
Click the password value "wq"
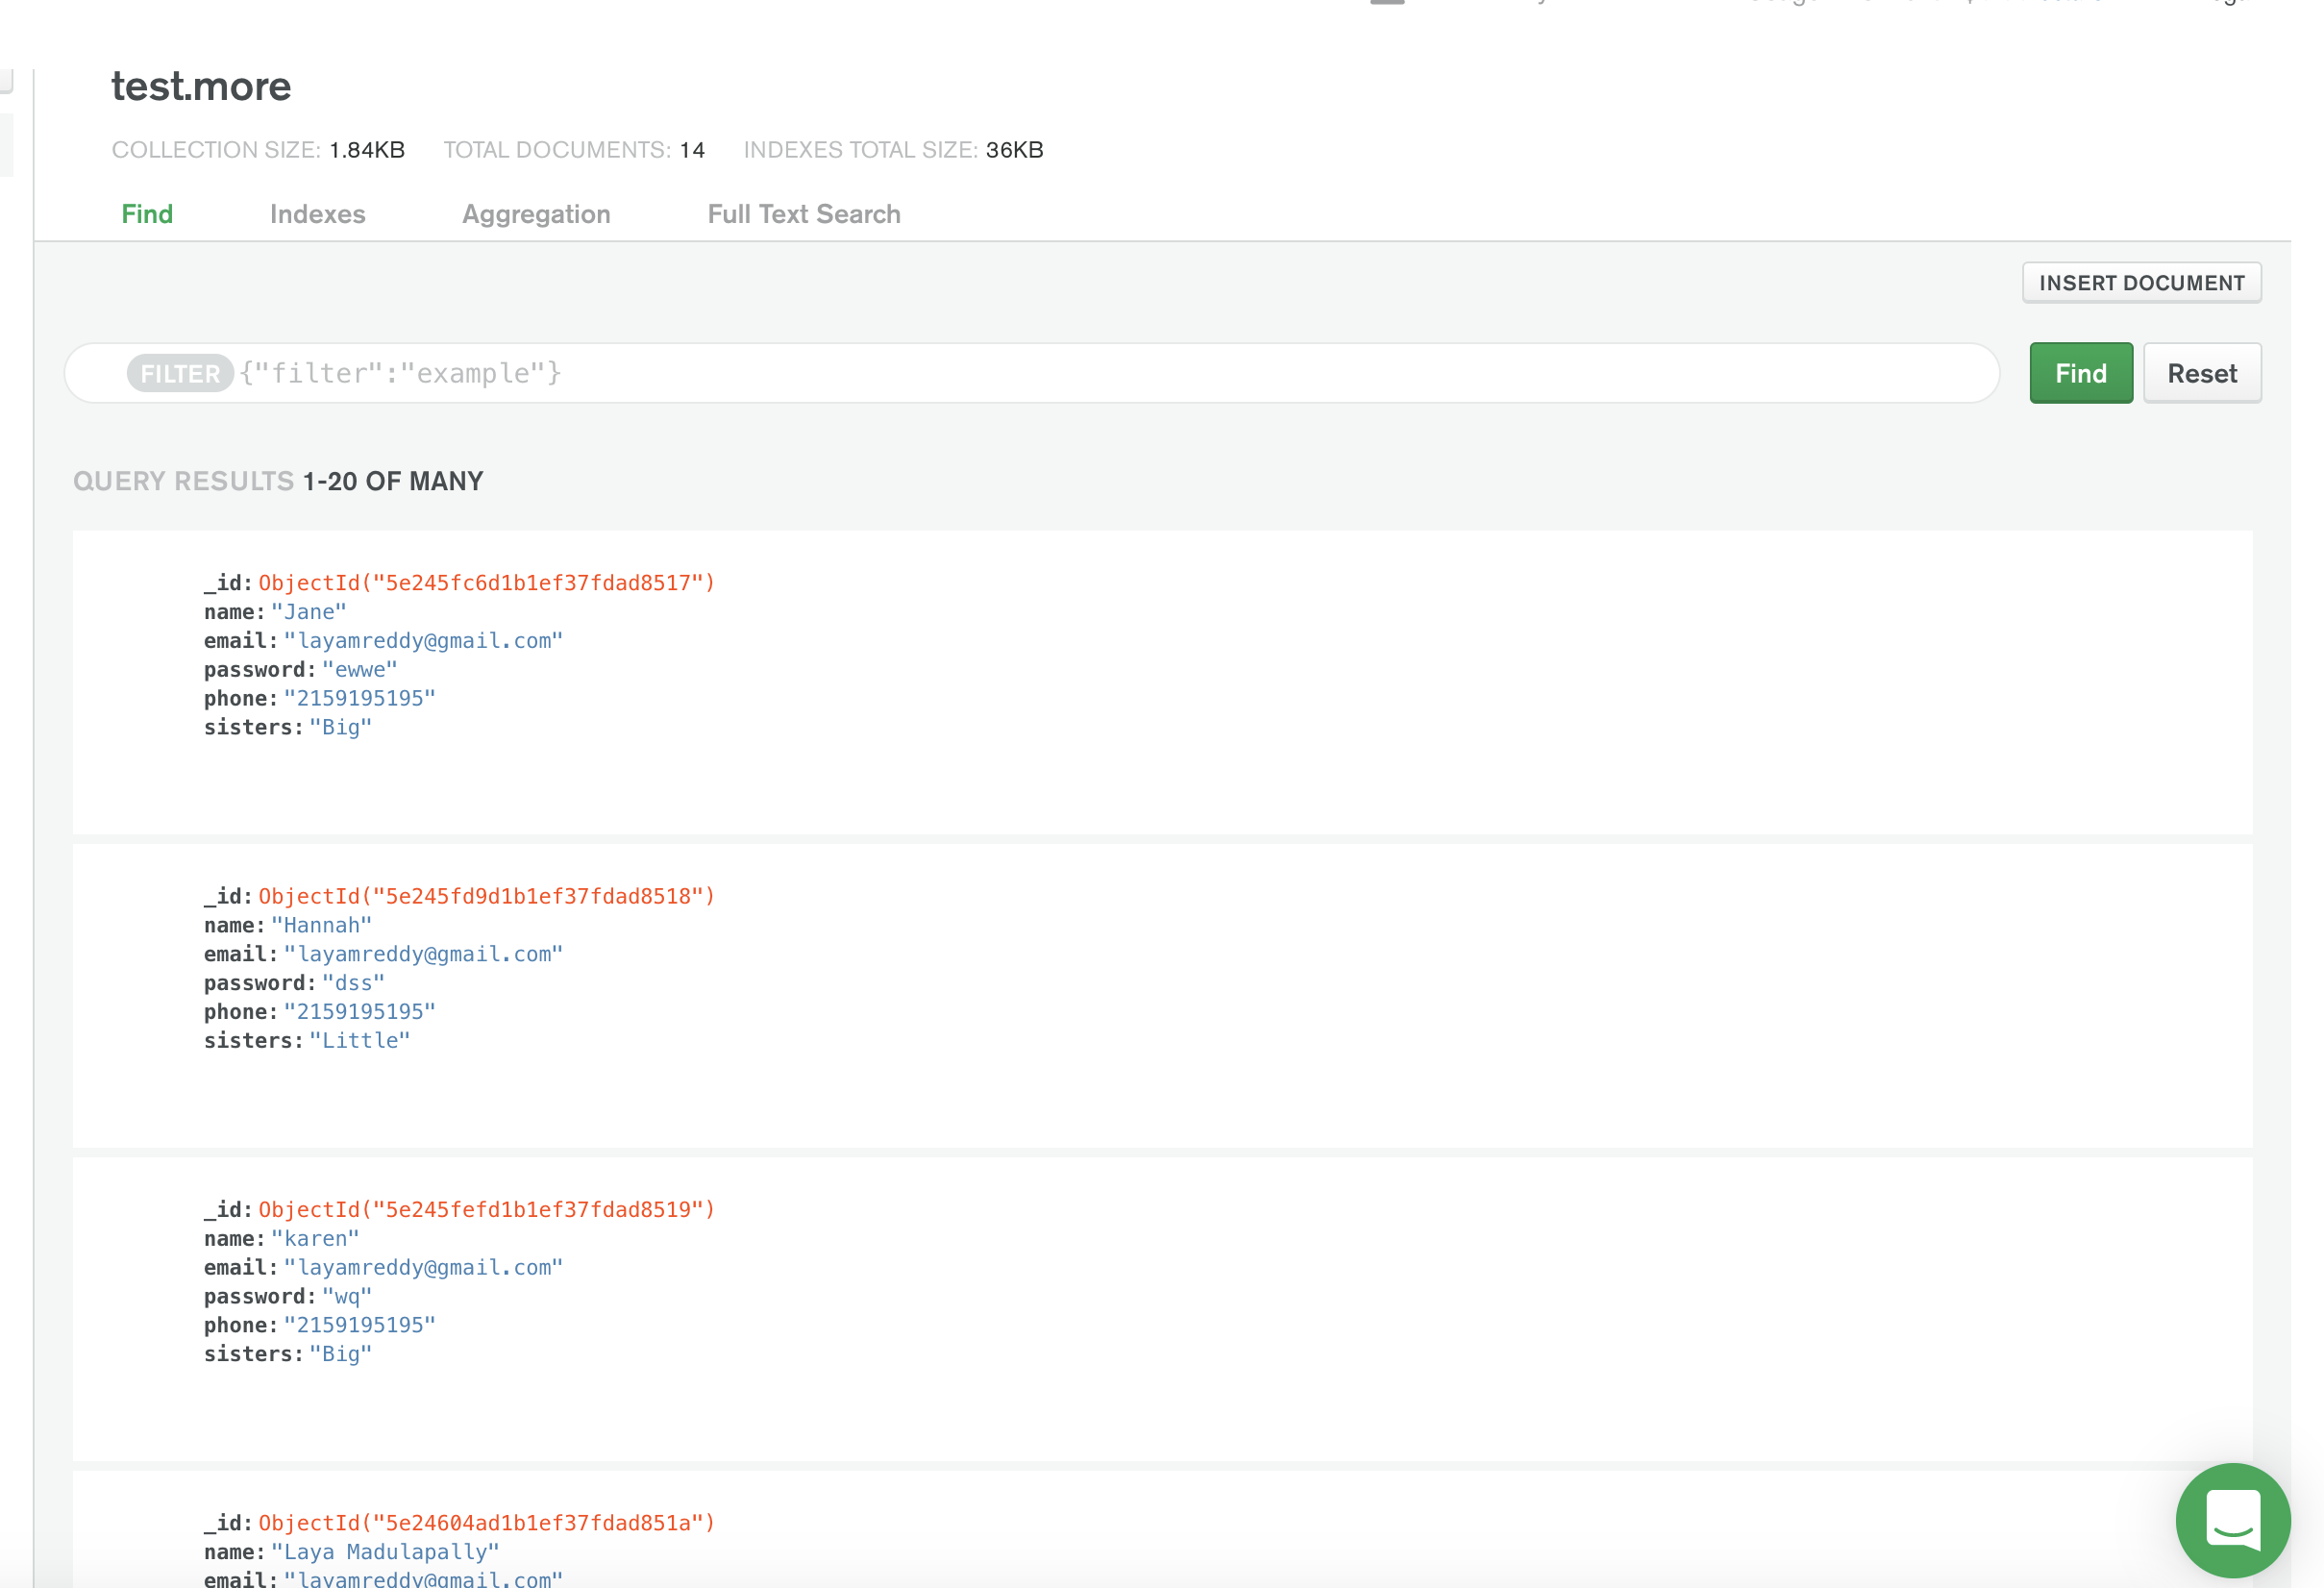[346, 1296]
